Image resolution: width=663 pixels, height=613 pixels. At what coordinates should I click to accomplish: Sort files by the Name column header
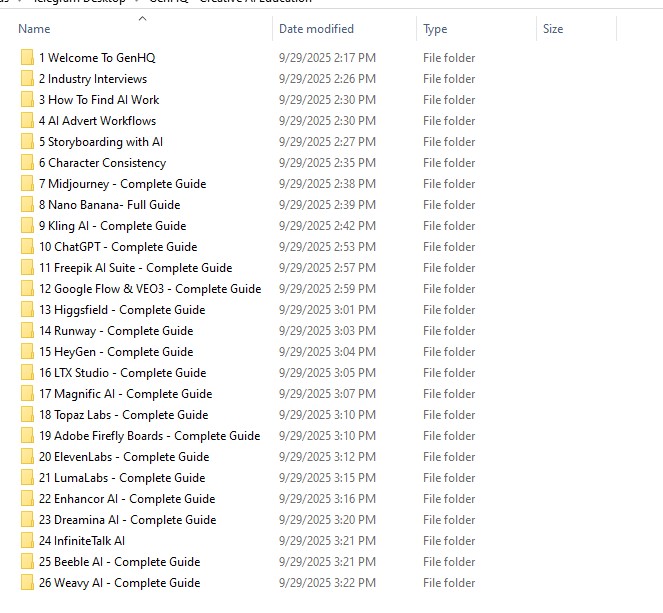pyautogui.click(x=34, y=29)
